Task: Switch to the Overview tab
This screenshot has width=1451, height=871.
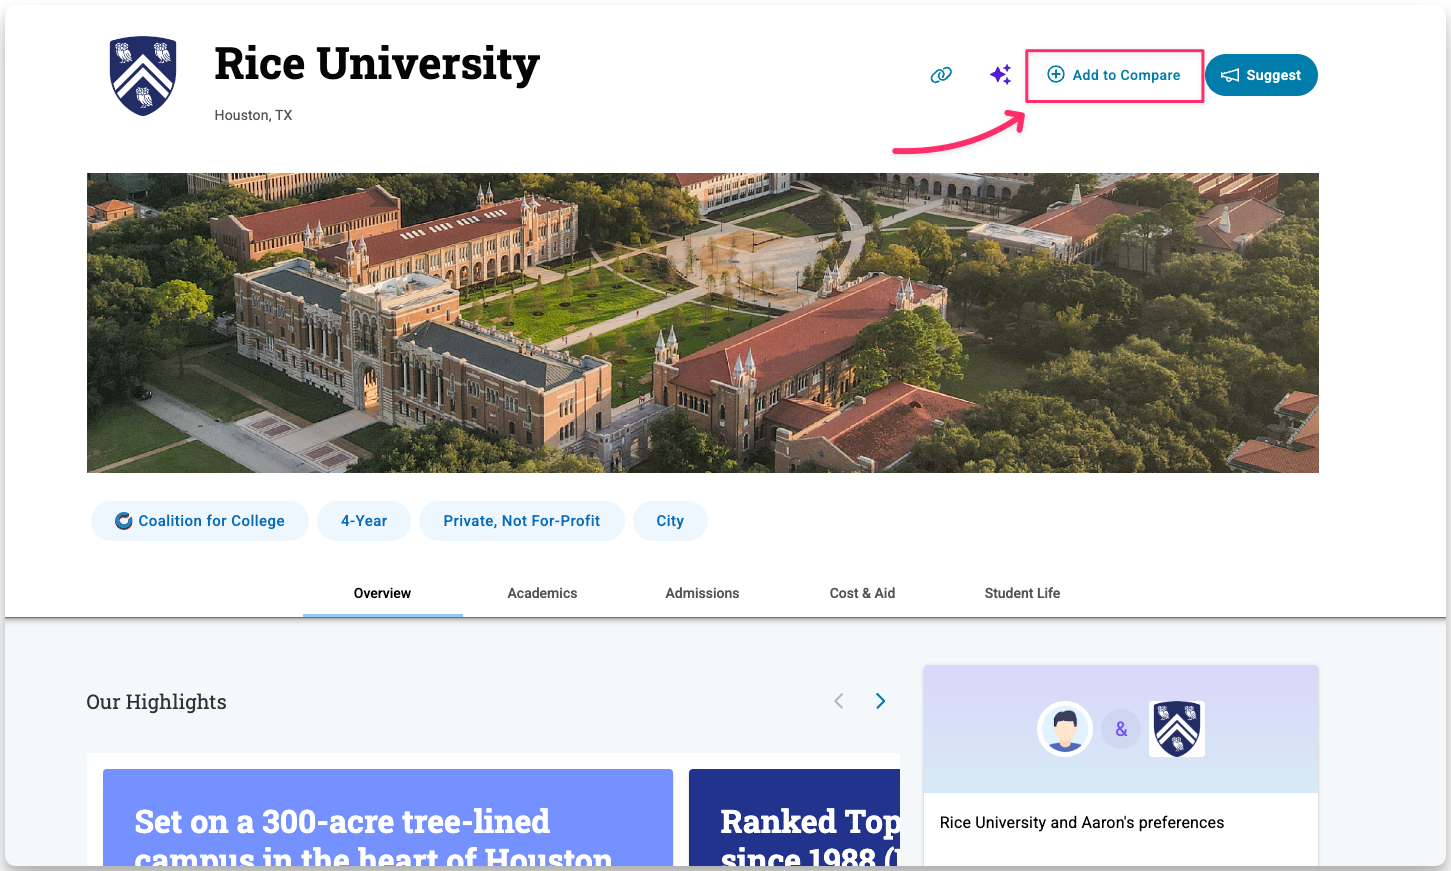Action: (x=382, y=593)
